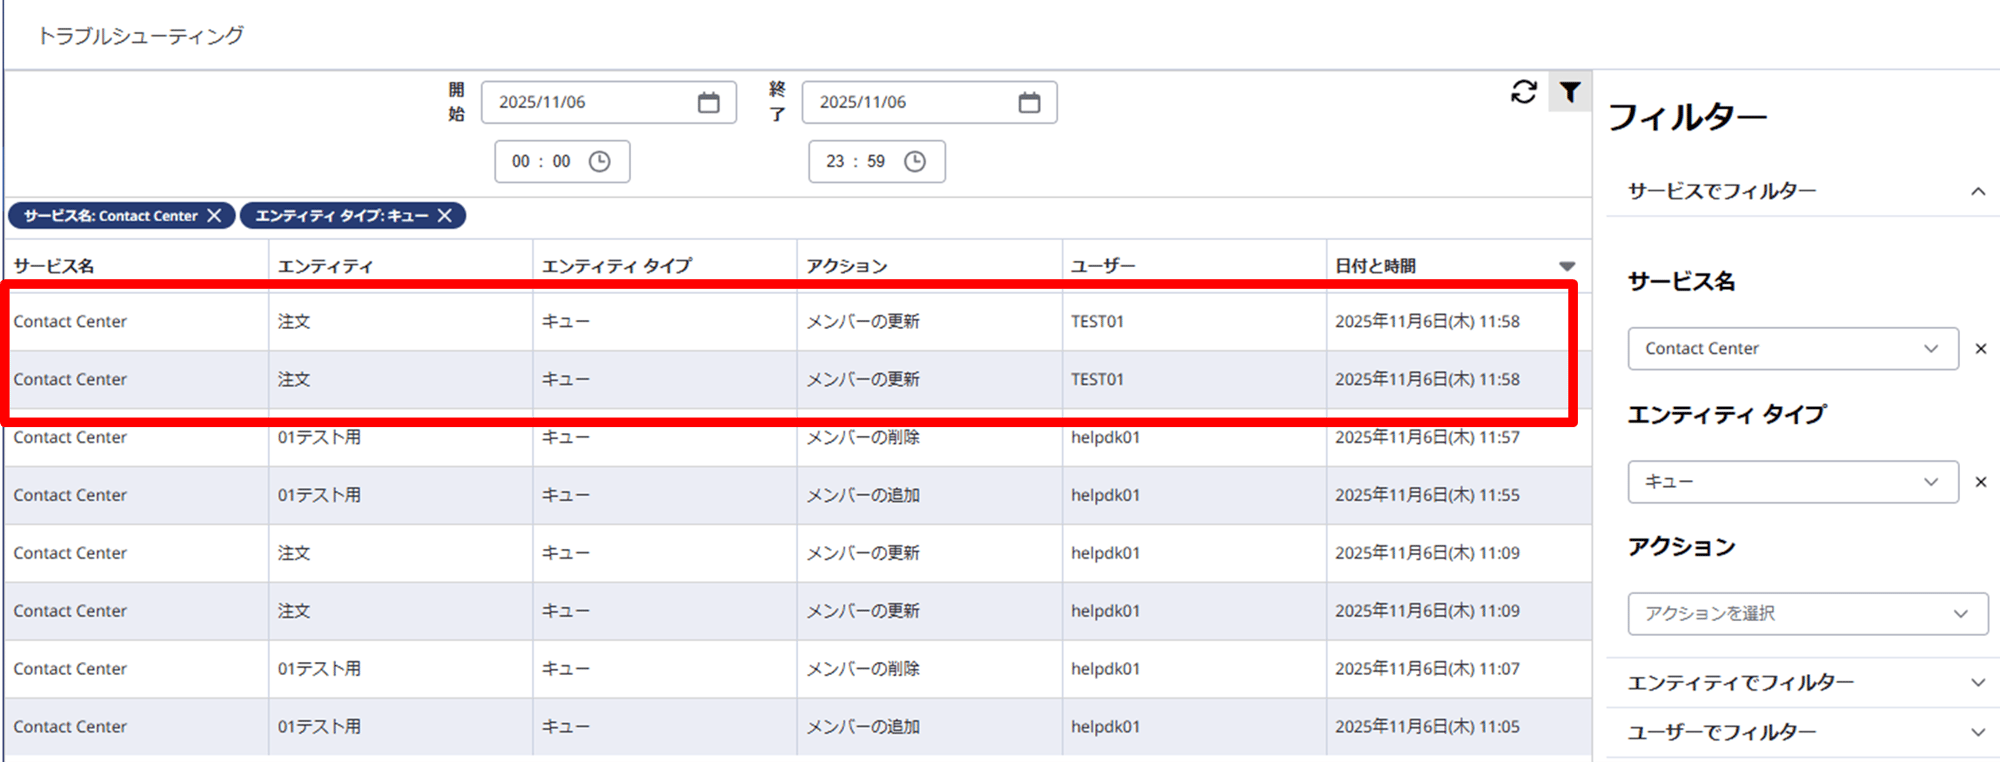Click the end time clock icon
Screen dimensions: 2000x762
point(914,162)
